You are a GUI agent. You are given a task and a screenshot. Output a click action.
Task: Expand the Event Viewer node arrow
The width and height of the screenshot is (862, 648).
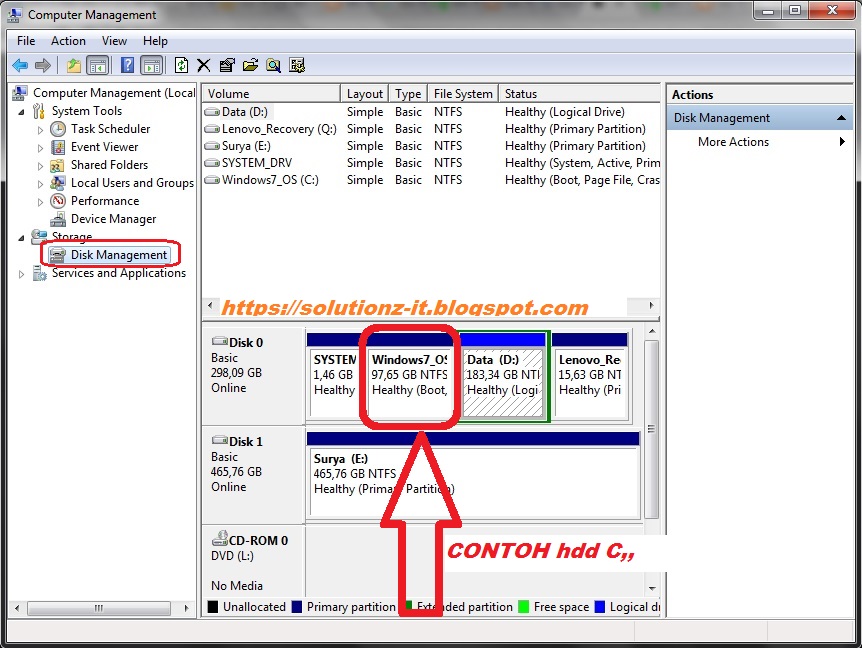click(40, 148)
